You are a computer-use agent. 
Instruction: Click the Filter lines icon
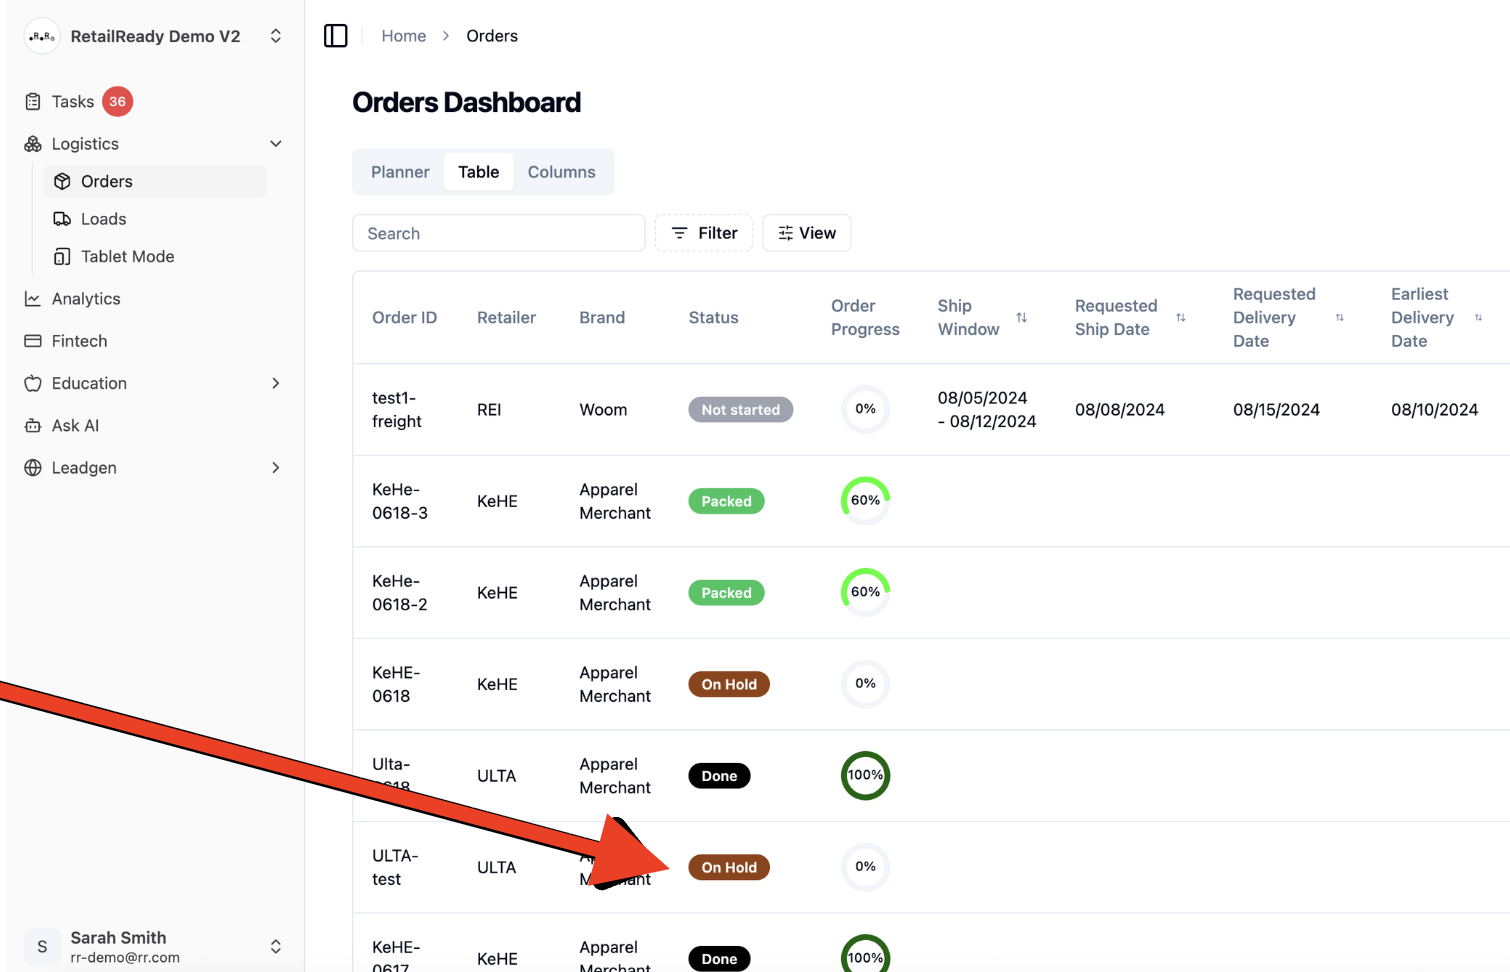[x=680, y=233]
